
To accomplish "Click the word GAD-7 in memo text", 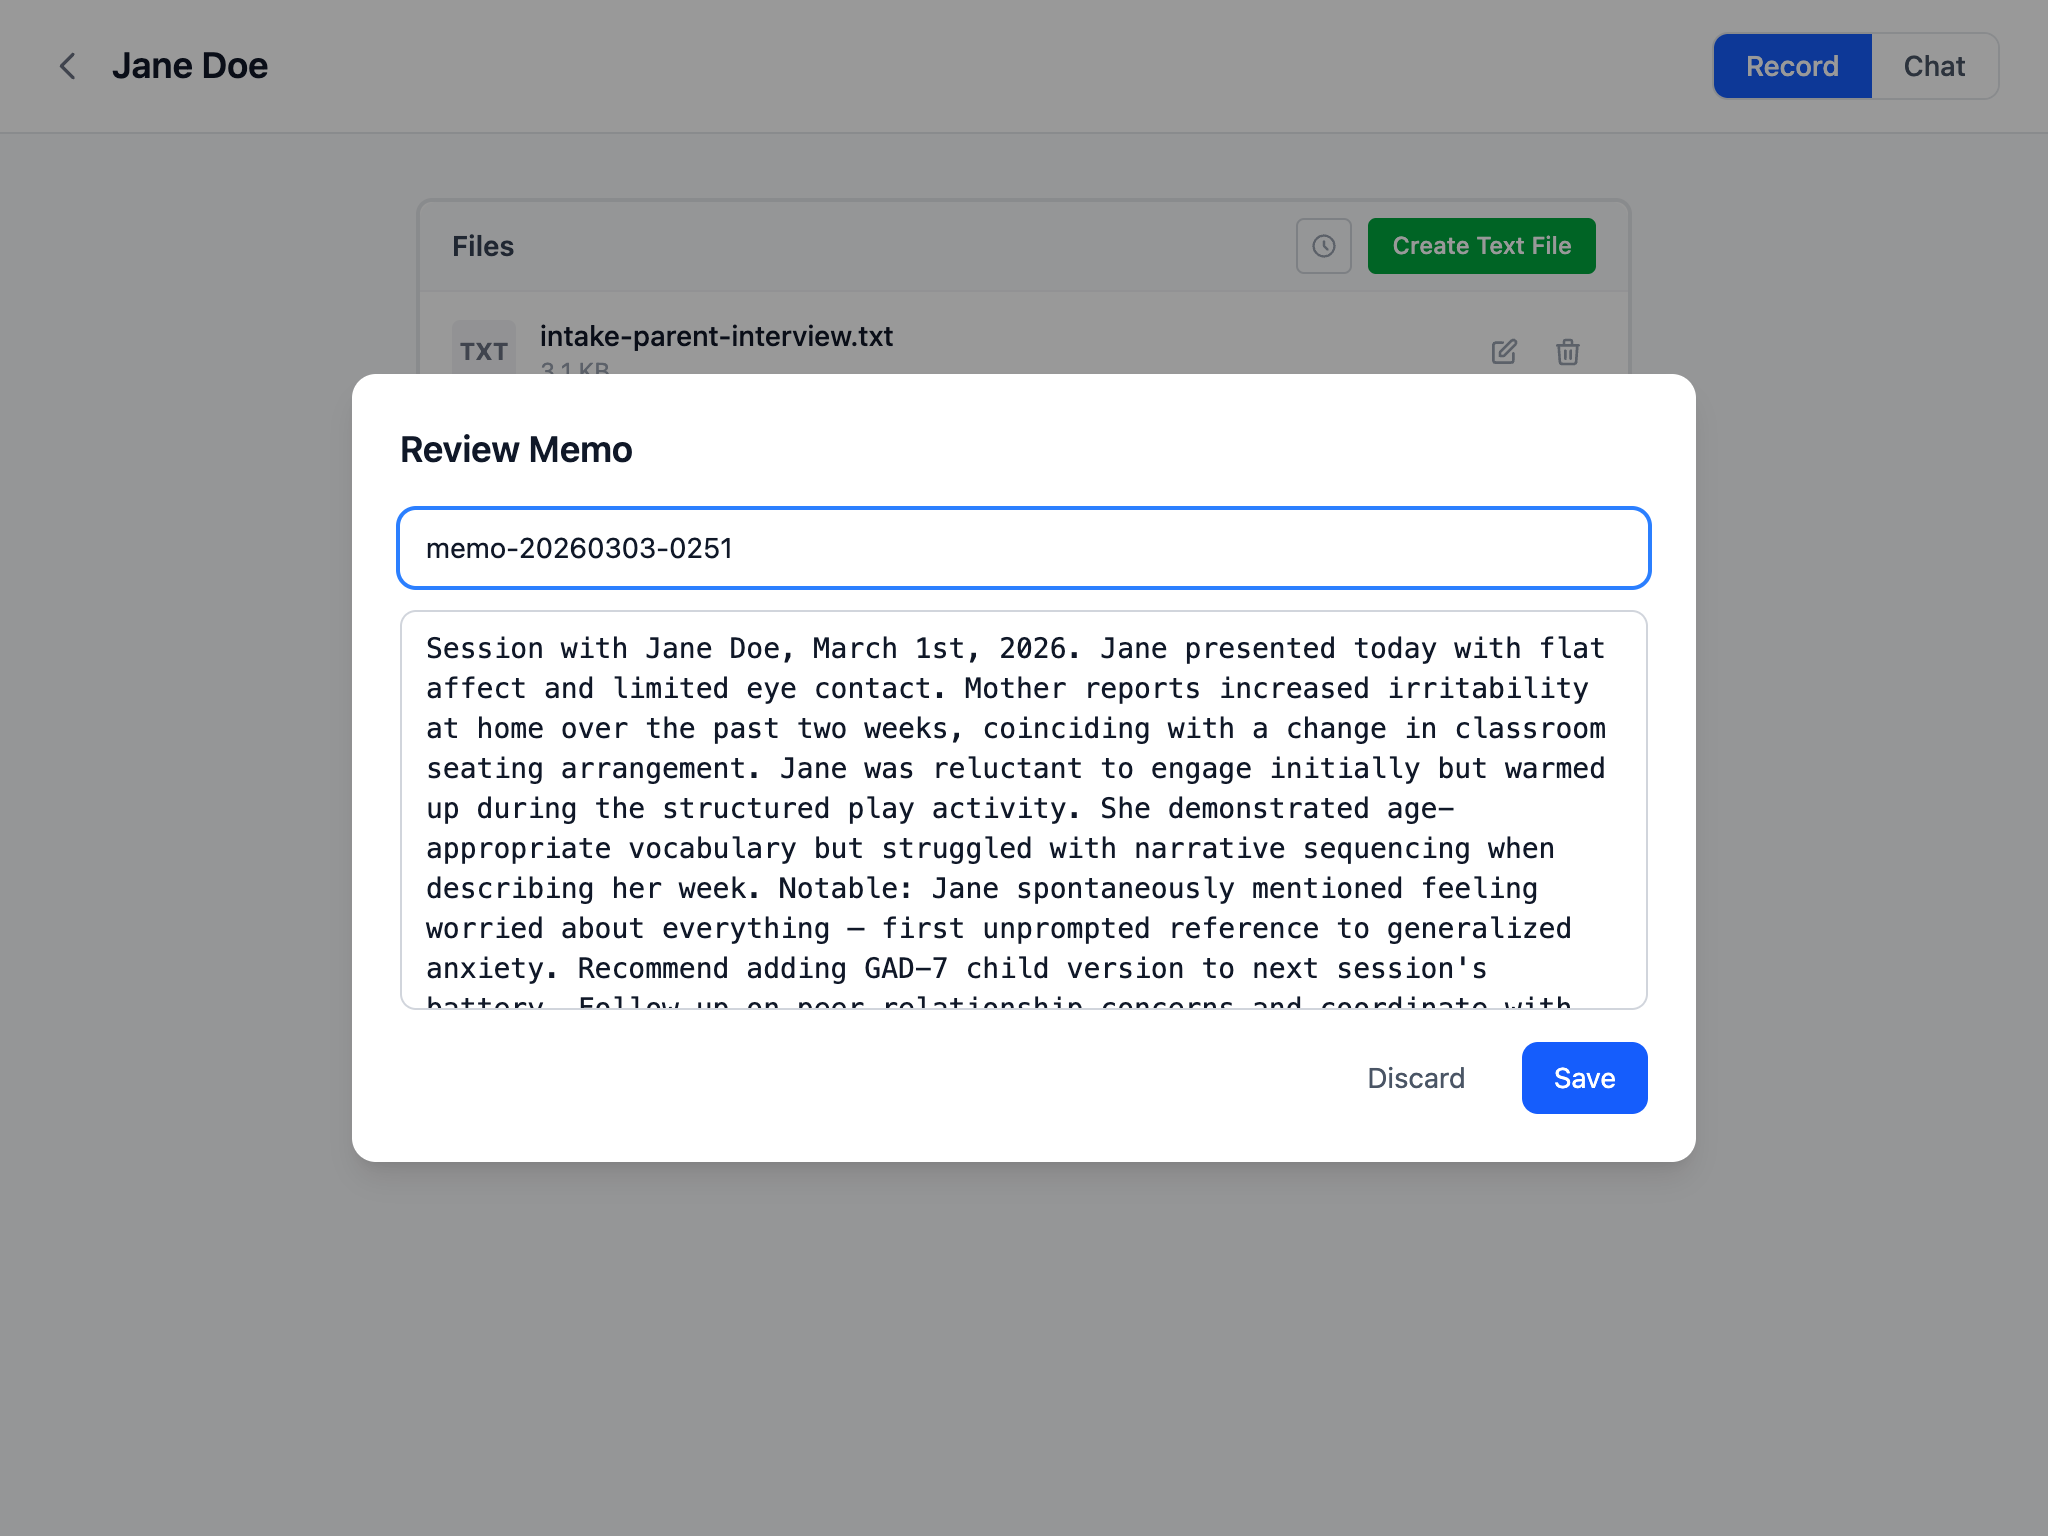I will 905,968.
